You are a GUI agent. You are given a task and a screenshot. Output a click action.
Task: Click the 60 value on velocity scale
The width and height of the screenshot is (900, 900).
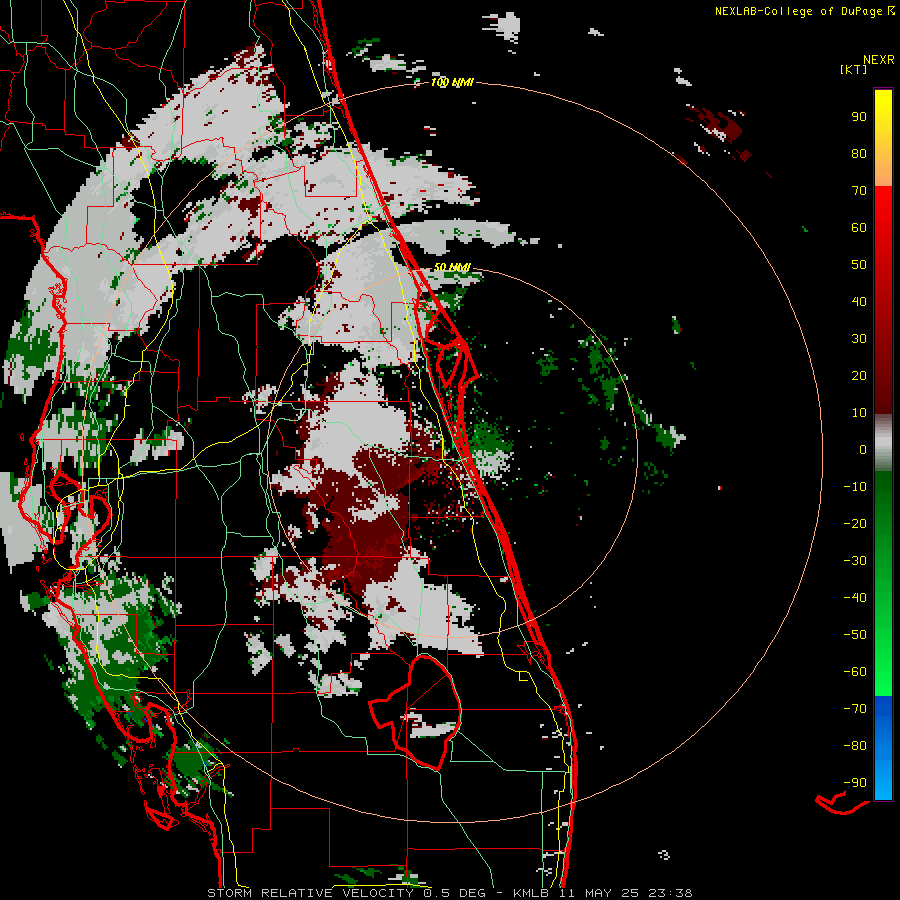859,228
